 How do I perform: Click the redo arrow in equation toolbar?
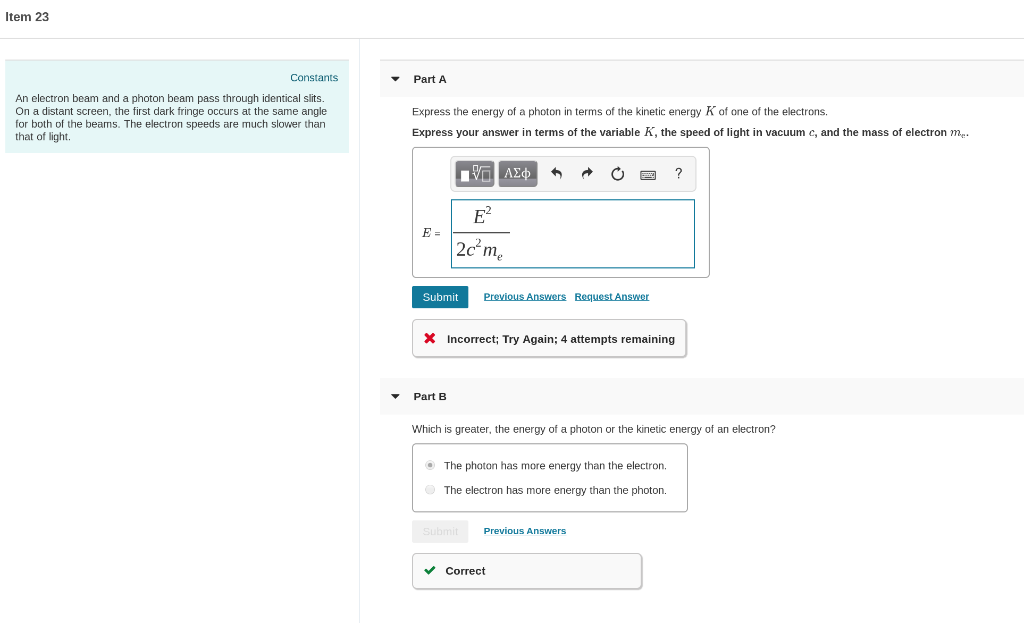[x=586, y=174]
